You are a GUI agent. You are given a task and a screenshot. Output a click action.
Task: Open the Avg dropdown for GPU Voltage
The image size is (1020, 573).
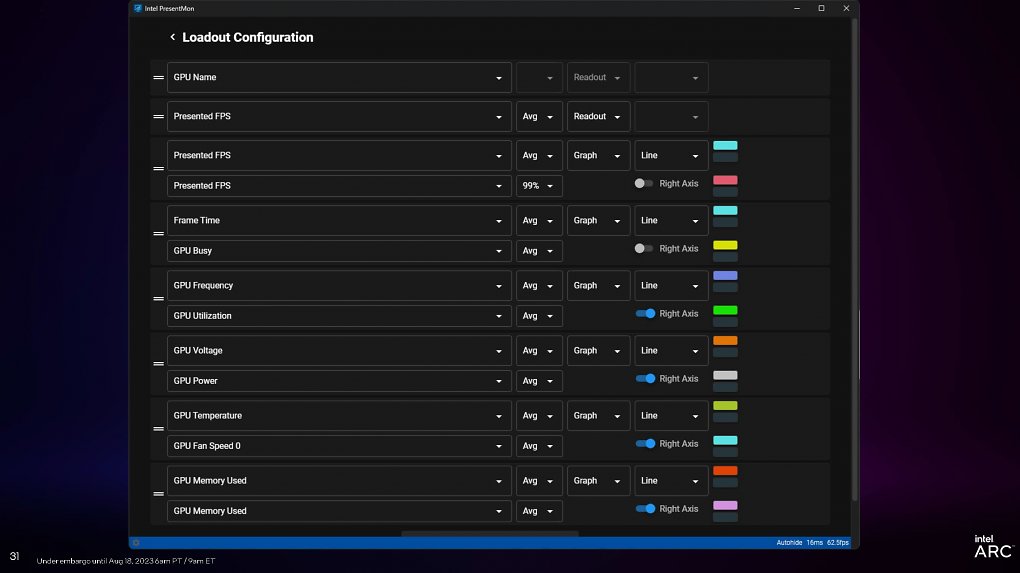[x=539, y=351]
